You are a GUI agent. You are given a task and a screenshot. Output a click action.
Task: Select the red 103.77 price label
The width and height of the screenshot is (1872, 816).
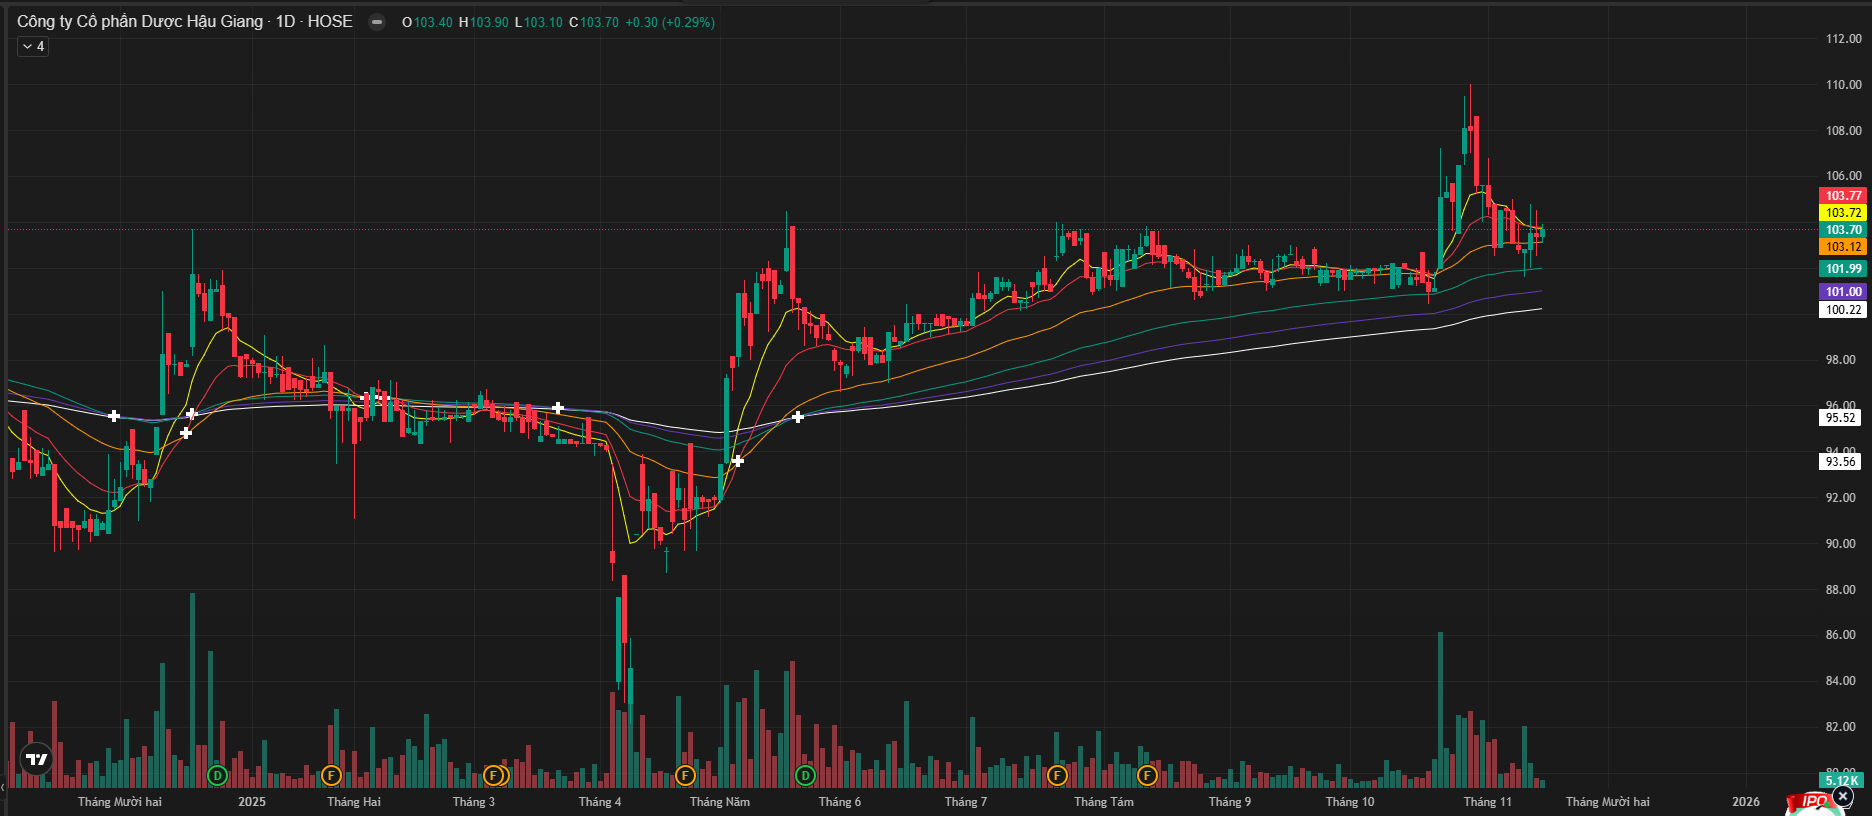(1843, 196)
